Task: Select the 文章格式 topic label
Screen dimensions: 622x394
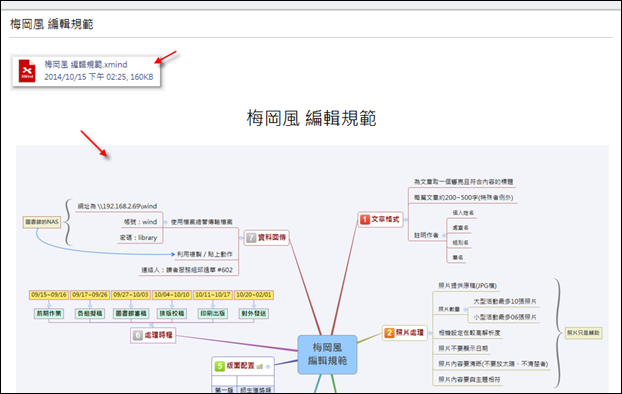Action: click(385, 219)
